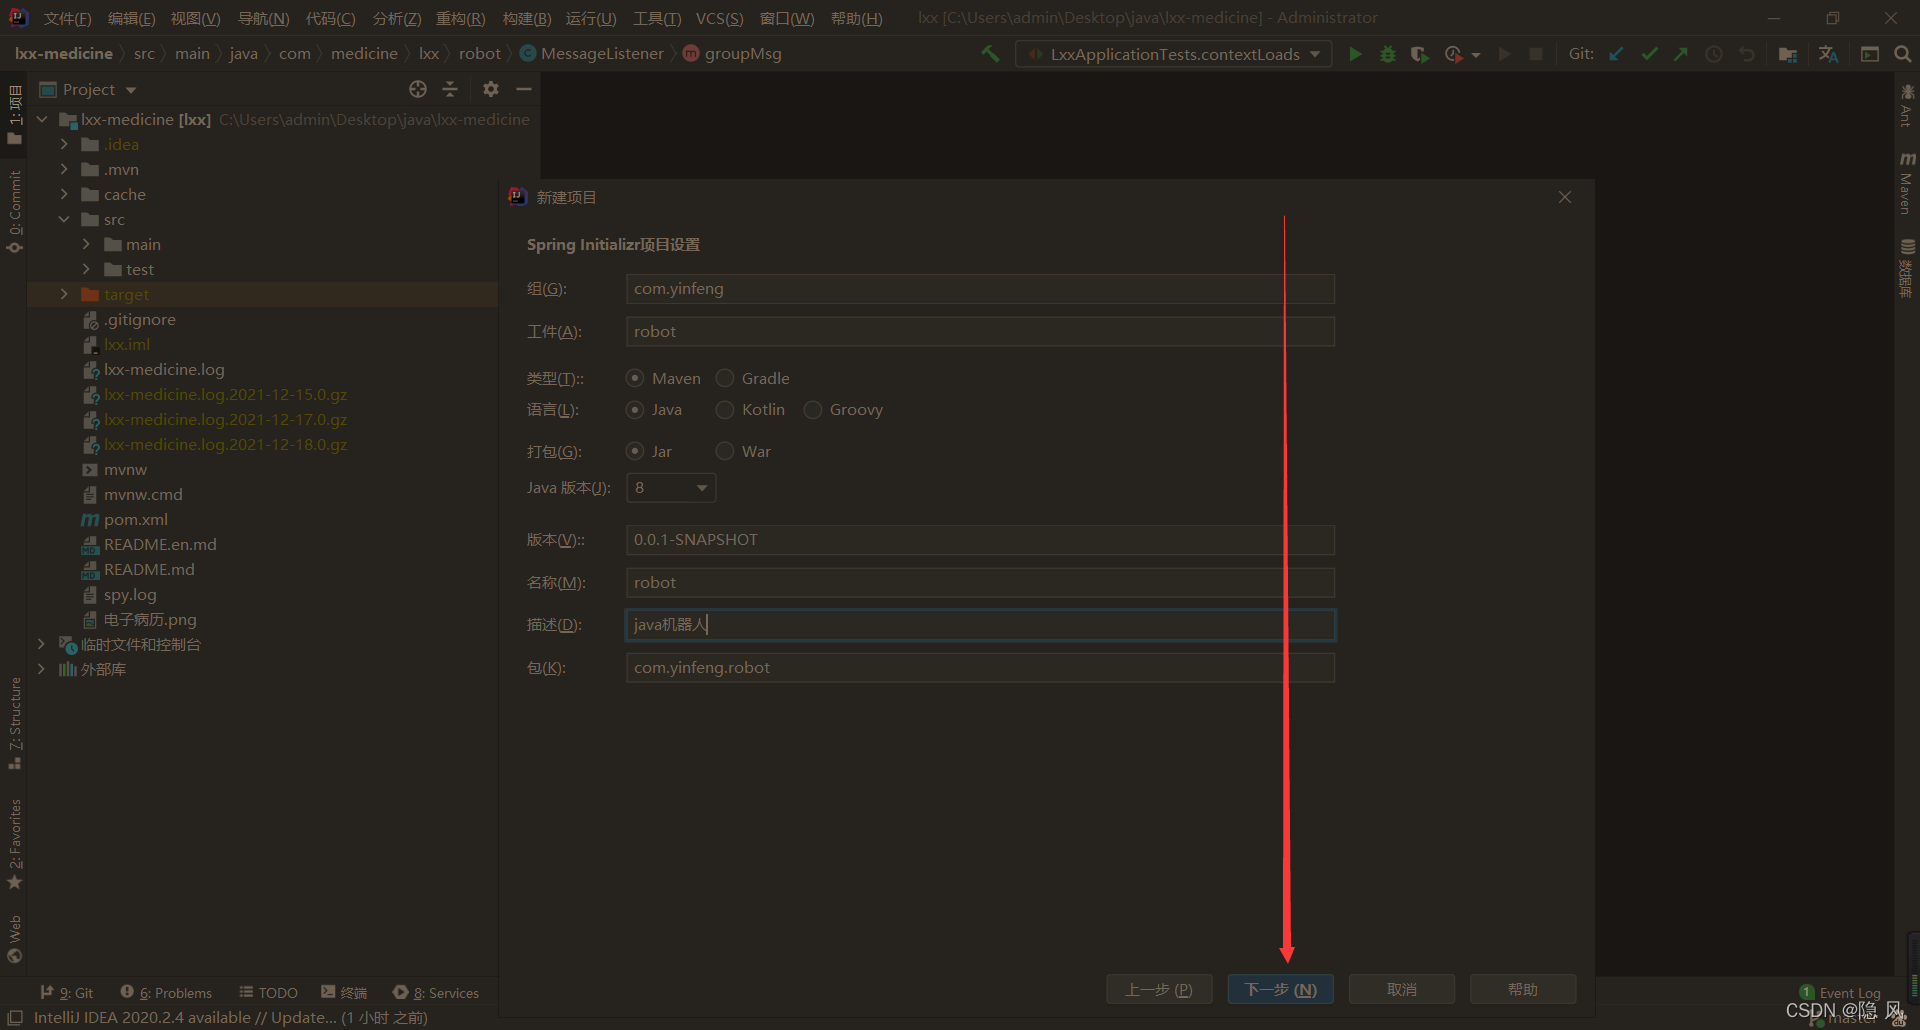Open the Java version dropdown
The height and width of the screenshot is (1030, 1920).
671,488
